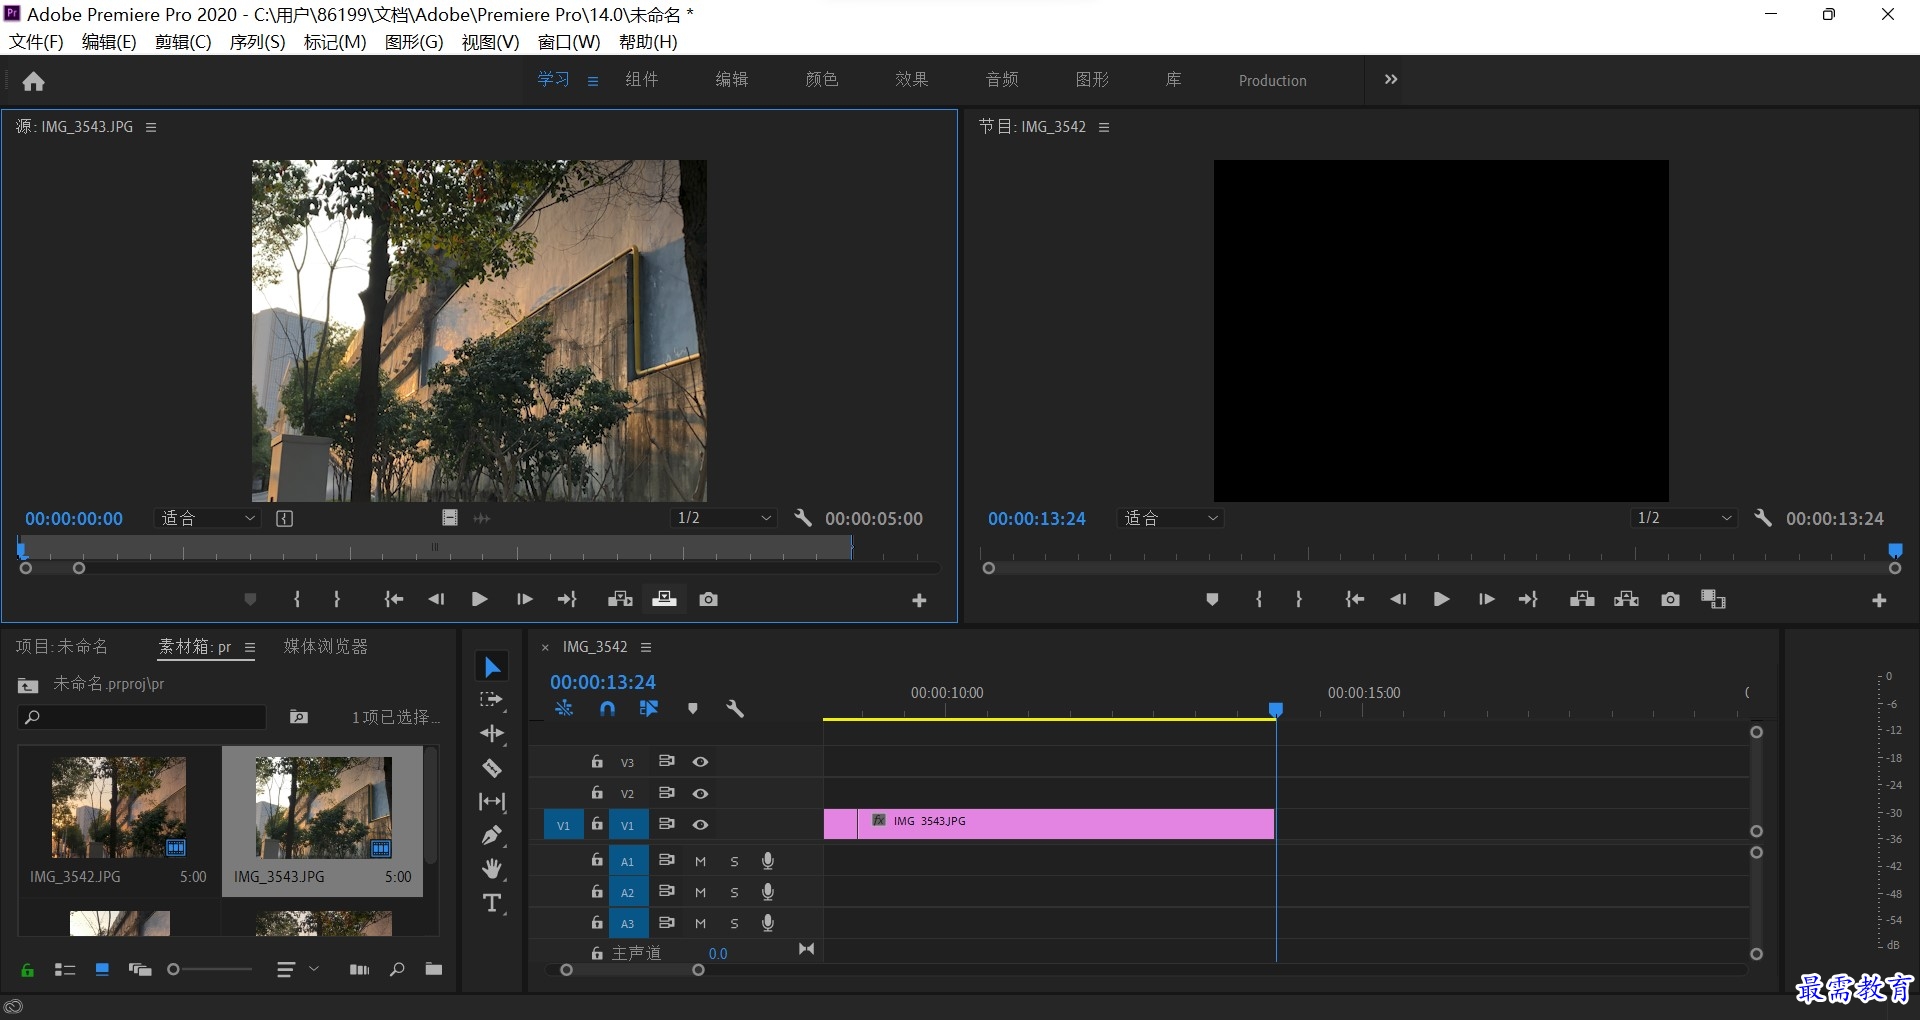Viewport: 1920px width, 1020px height.
Task: Click the 主声道 level value 0.0
Action: coord(718,953)
